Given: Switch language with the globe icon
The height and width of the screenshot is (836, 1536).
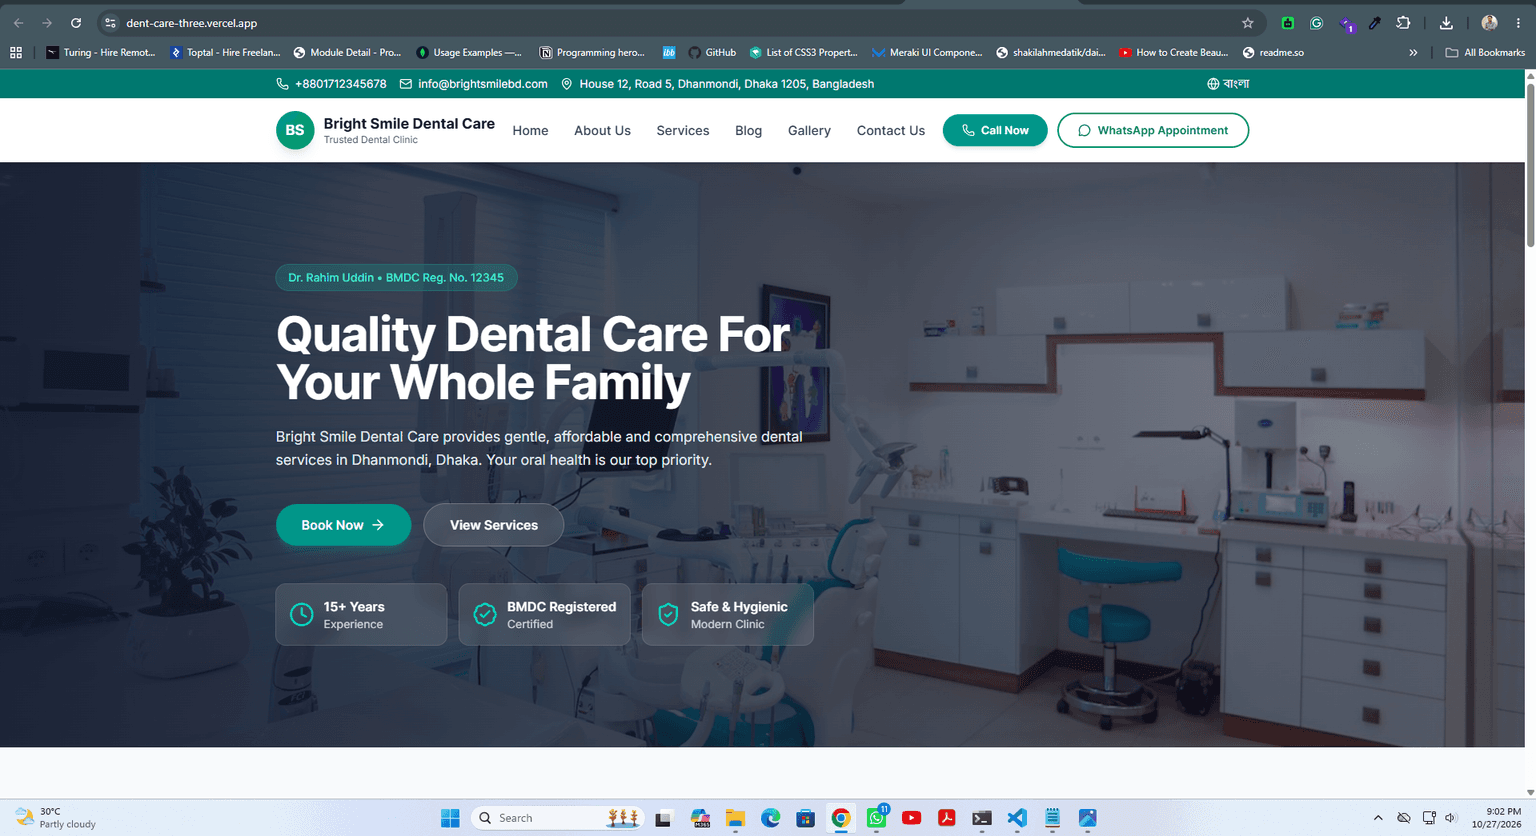Looking at the screenshot, I should point(1213,84).
